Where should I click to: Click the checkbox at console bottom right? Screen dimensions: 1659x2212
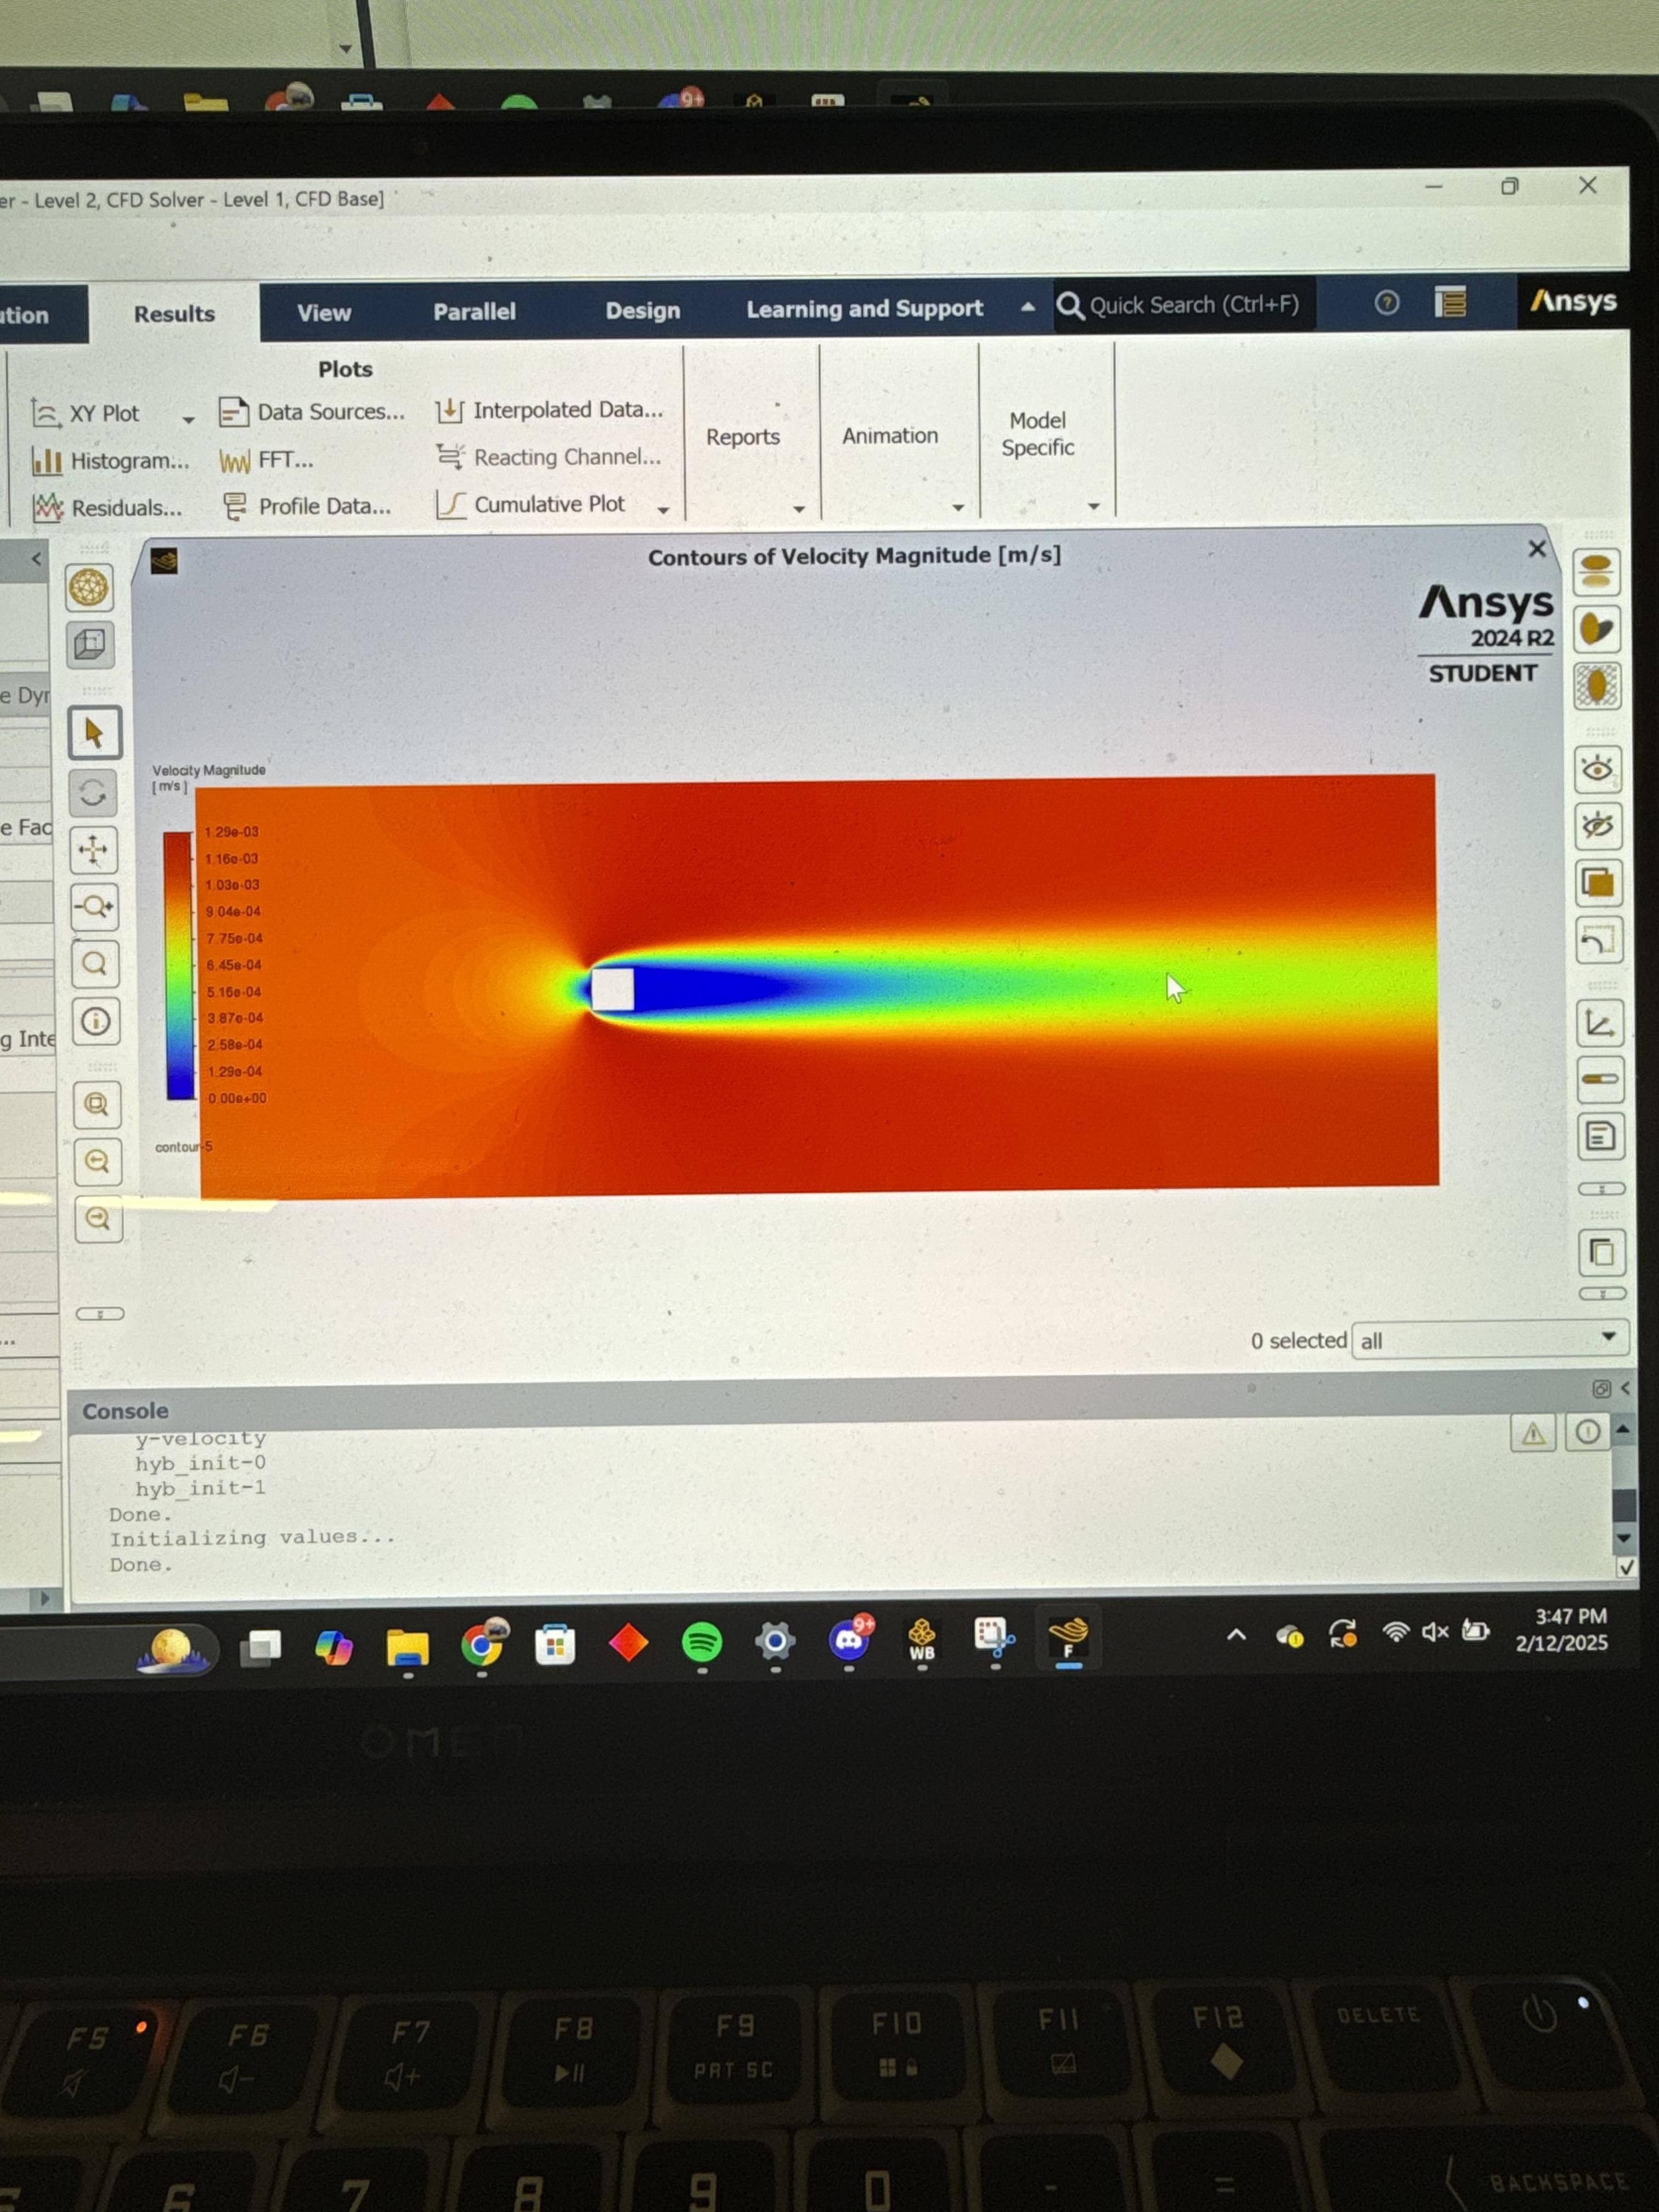coord(1626,1568)
